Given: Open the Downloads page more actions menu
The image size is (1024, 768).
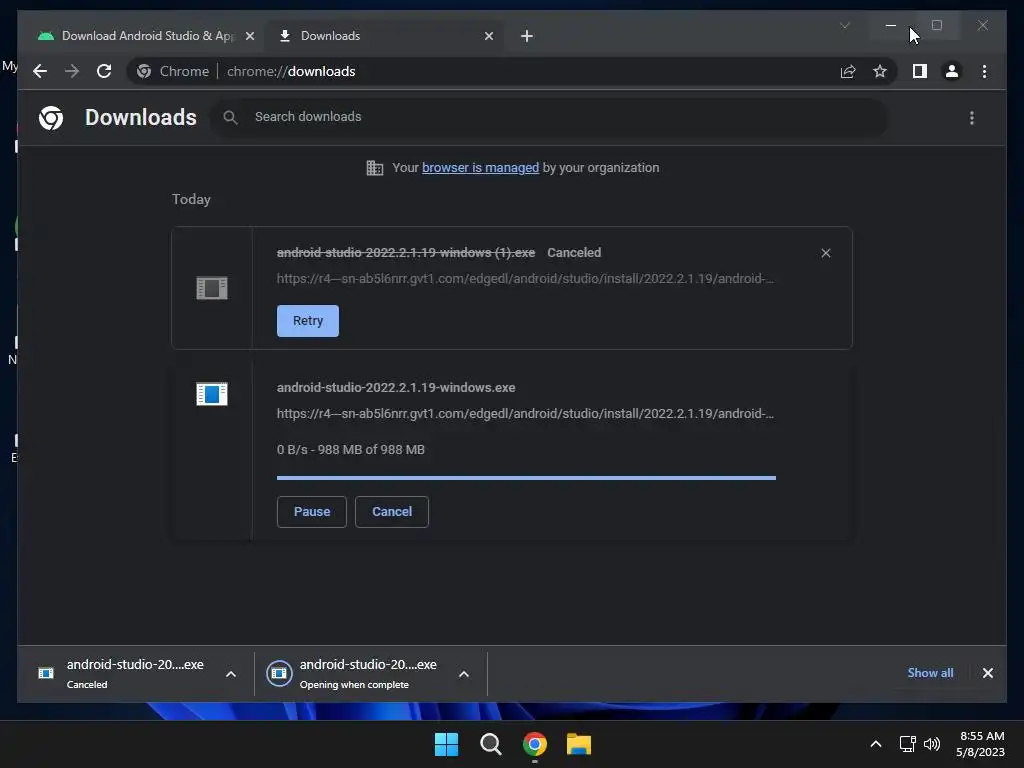Looking at the screenshot, I should pyautogui.click(x=972, y=118).
